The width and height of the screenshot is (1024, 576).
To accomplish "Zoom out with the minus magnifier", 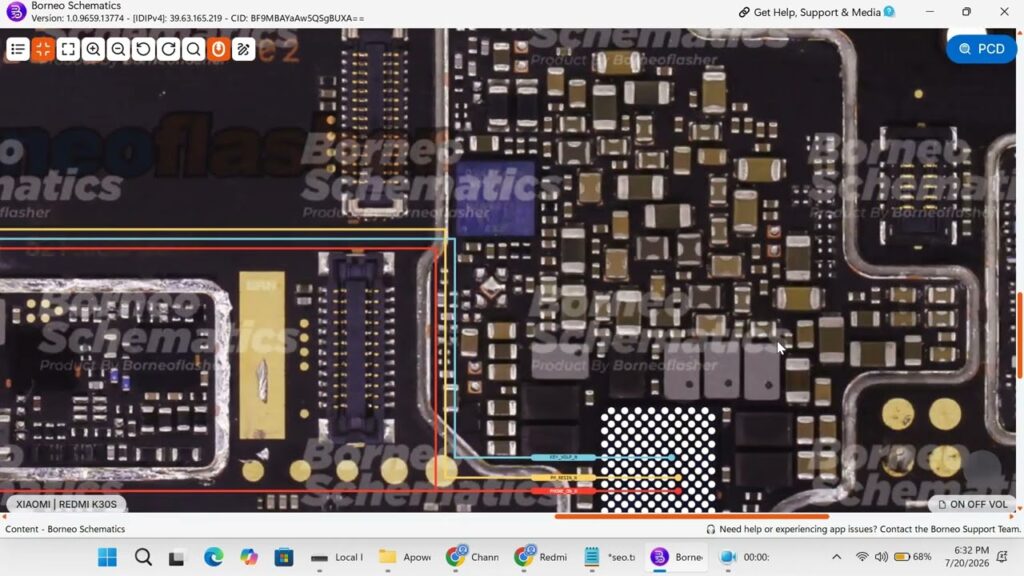I will point(118,49).
